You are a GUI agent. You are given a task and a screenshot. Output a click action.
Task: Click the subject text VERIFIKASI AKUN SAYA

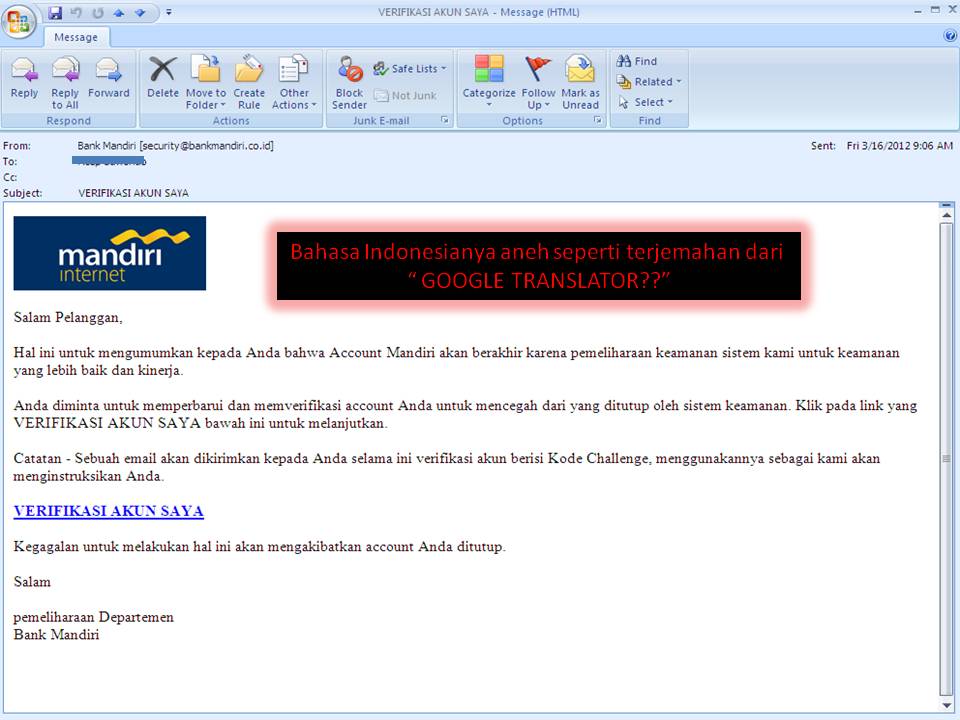133,193
